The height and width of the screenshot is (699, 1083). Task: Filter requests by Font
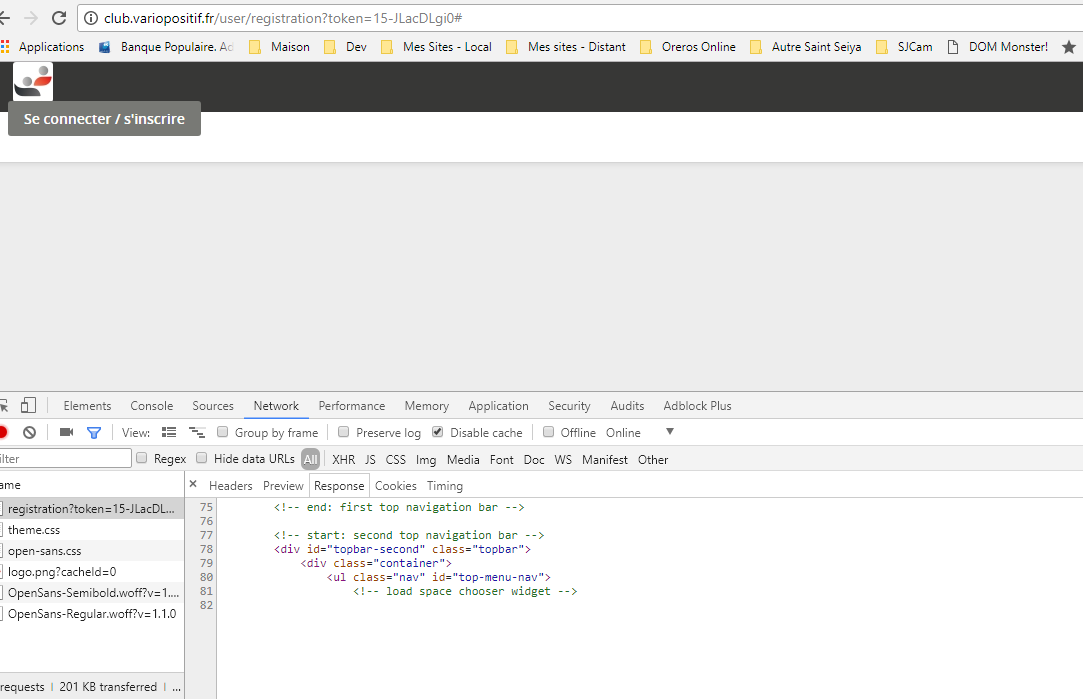pyautogui.click(x=501, y=459)
